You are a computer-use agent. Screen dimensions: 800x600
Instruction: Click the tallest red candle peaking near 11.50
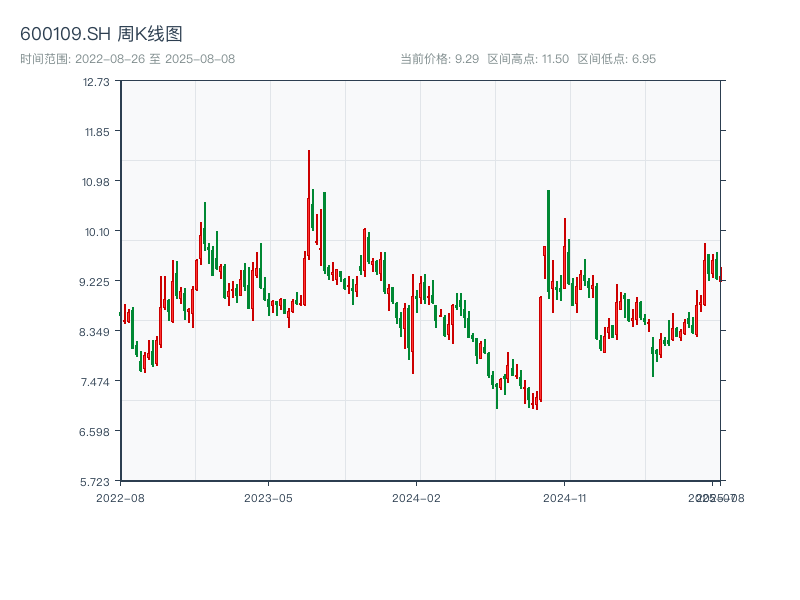[x=309, y=204]
